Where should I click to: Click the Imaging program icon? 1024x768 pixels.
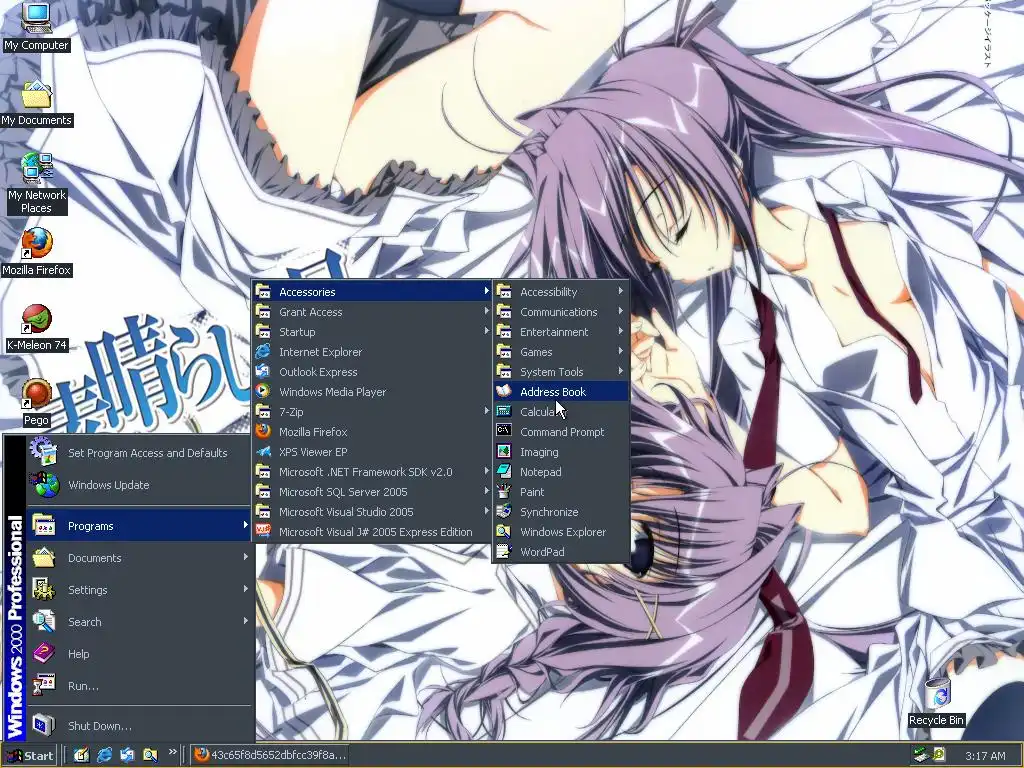coord(504,451)
